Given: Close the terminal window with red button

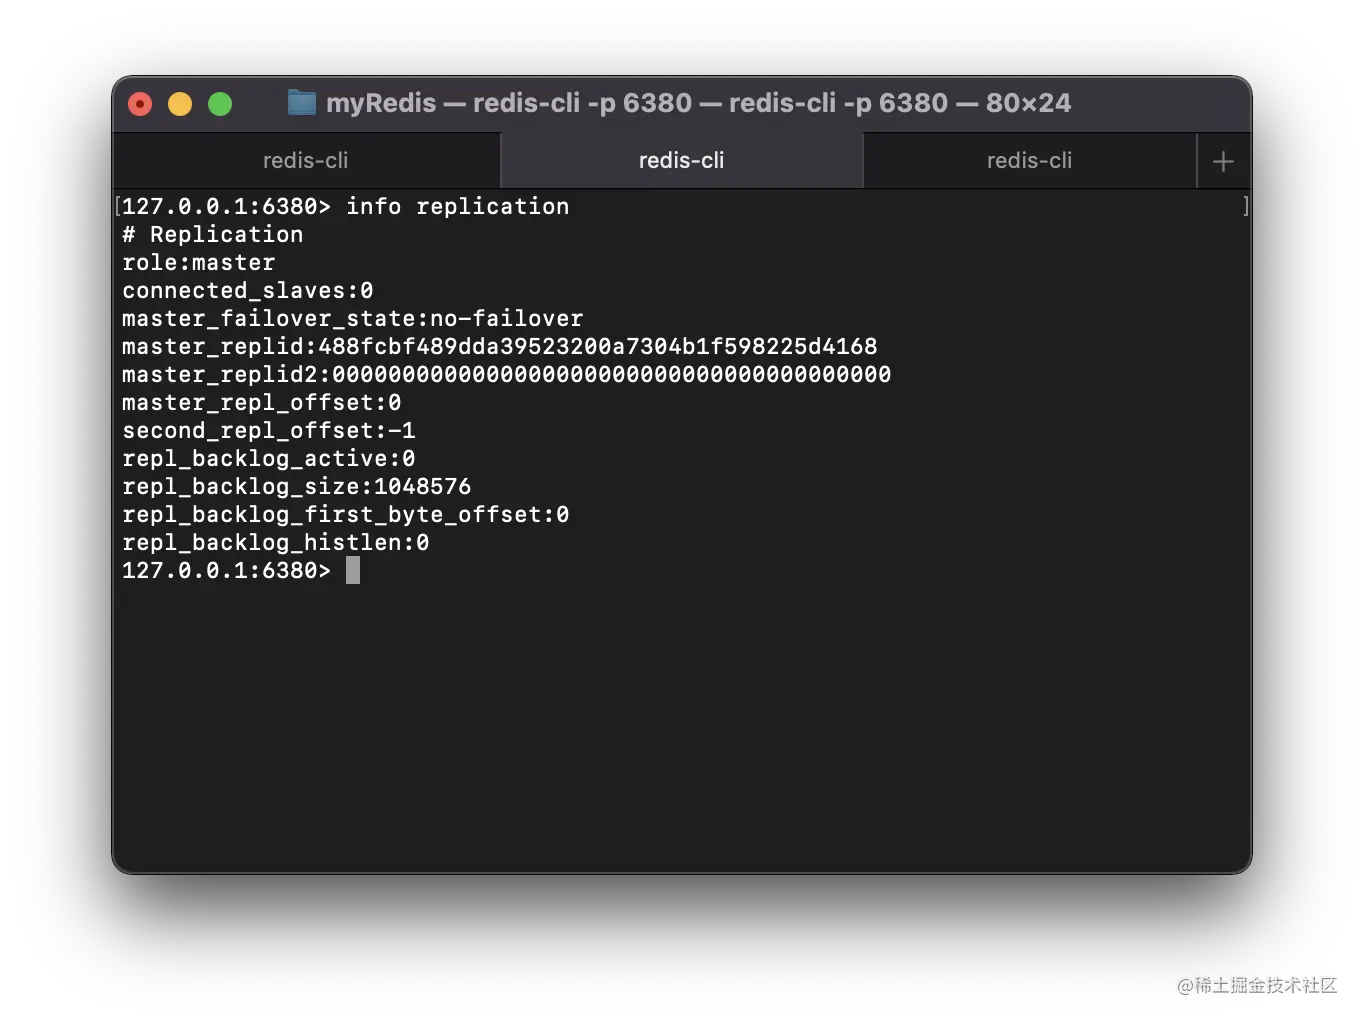Looking at the screenshot, I should click(140, 103).
